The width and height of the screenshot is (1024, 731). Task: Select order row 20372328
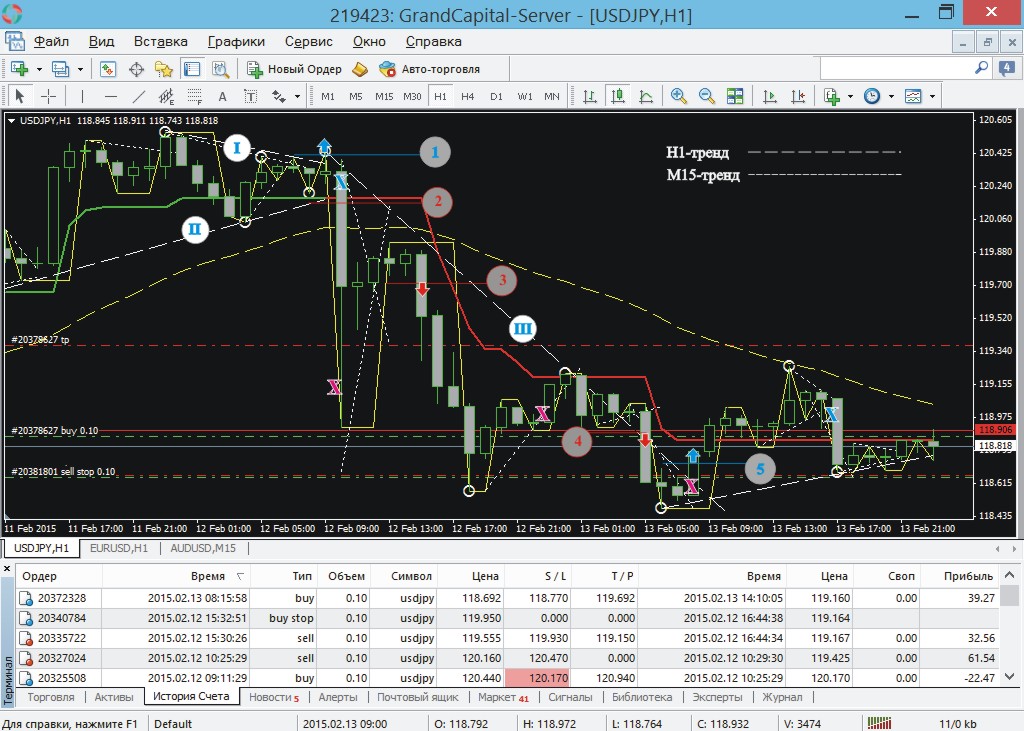[x=507, y=598]
